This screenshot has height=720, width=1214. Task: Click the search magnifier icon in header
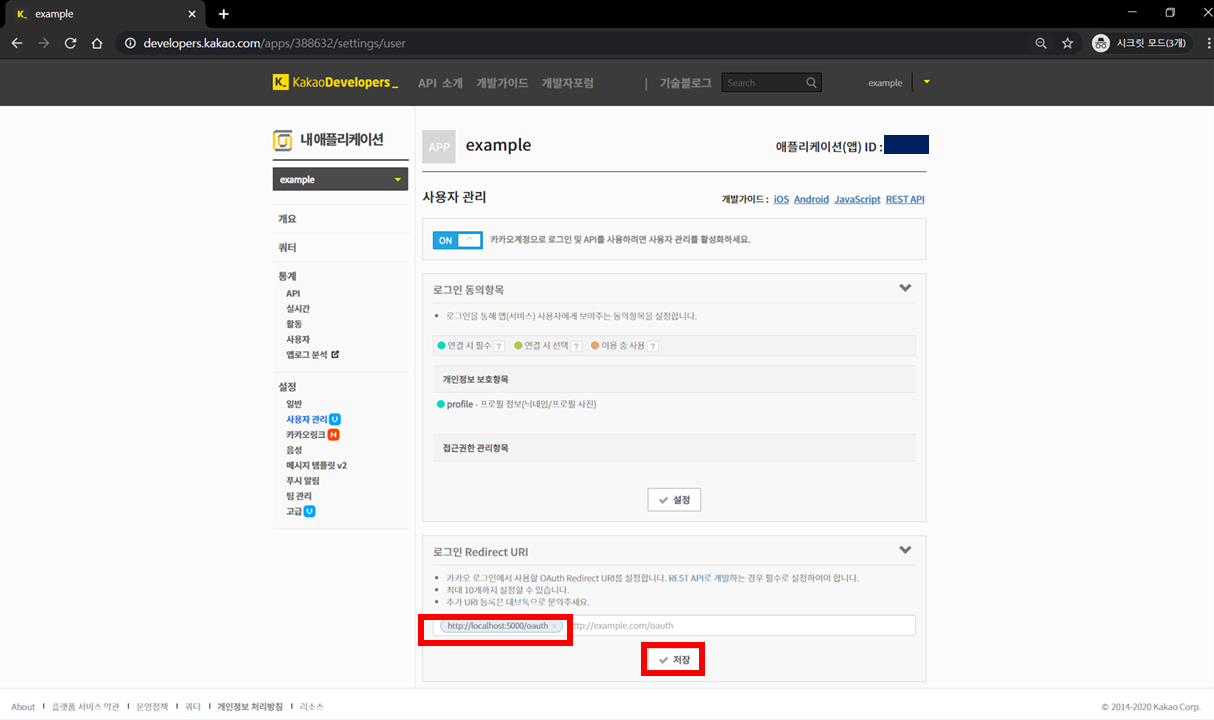click(x=812, y=83)
